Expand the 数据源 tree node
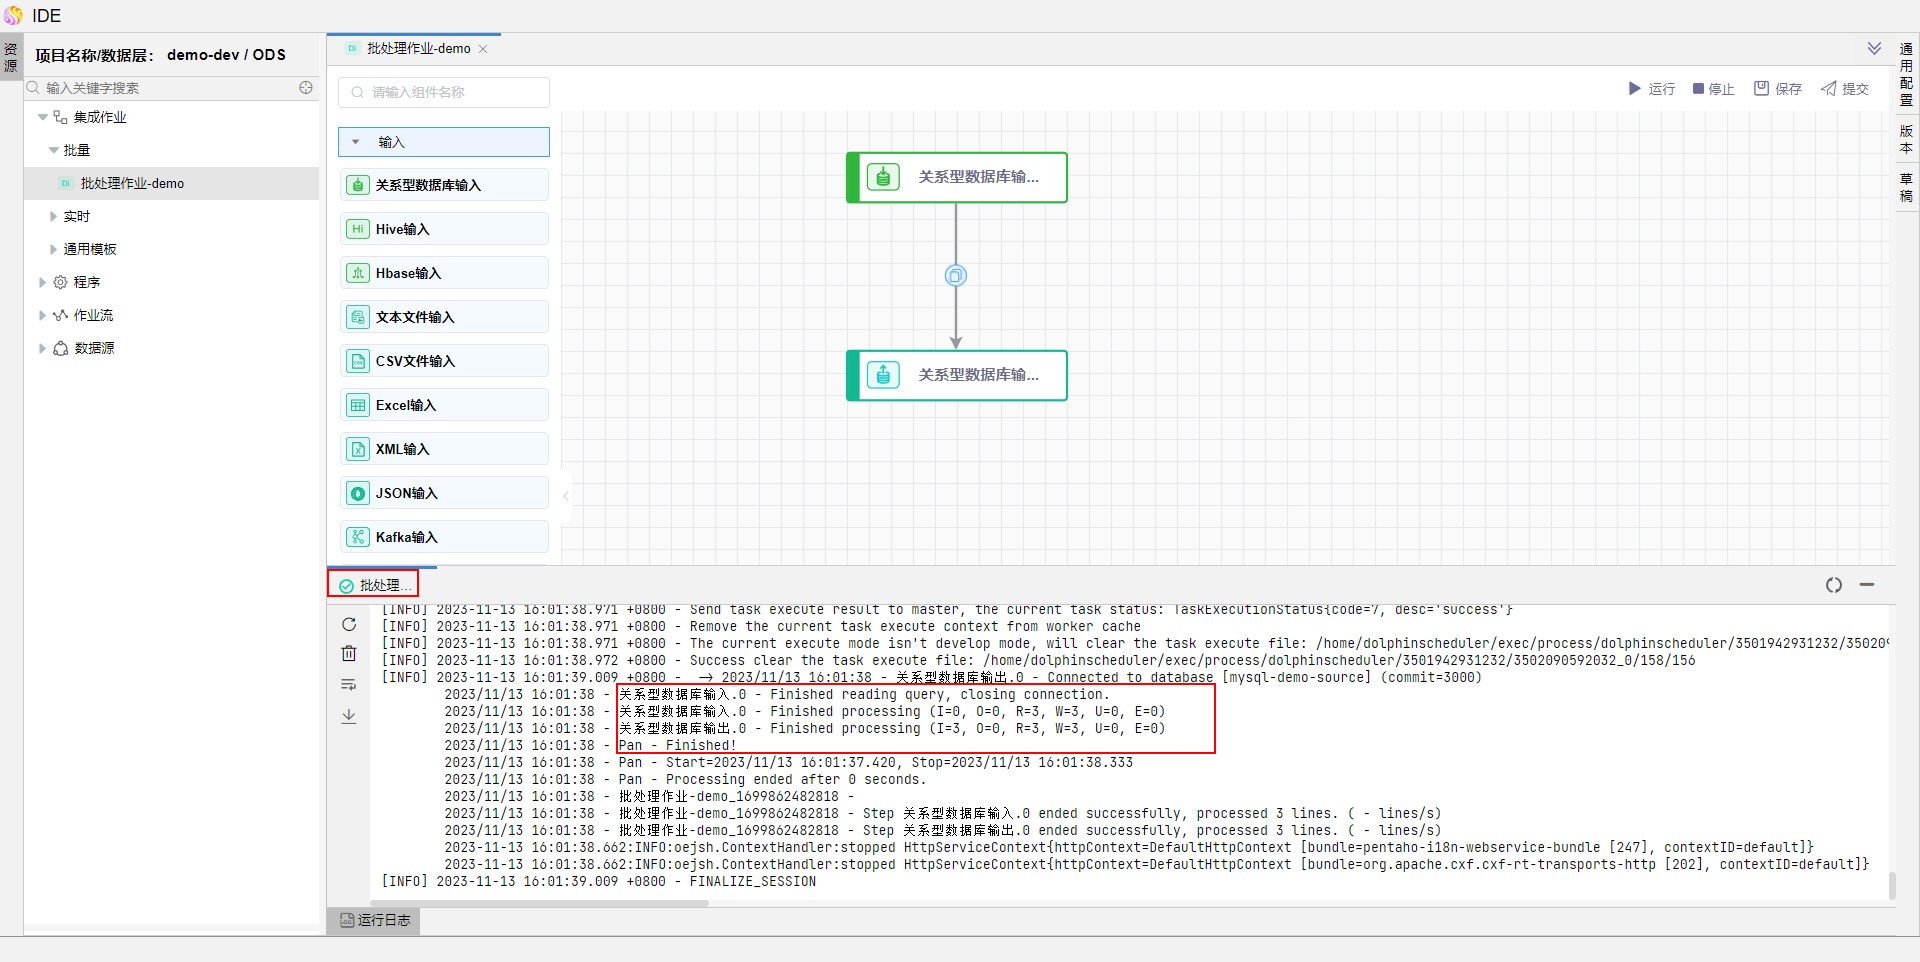Screen dimensions: 1920x962 (42, 348)
